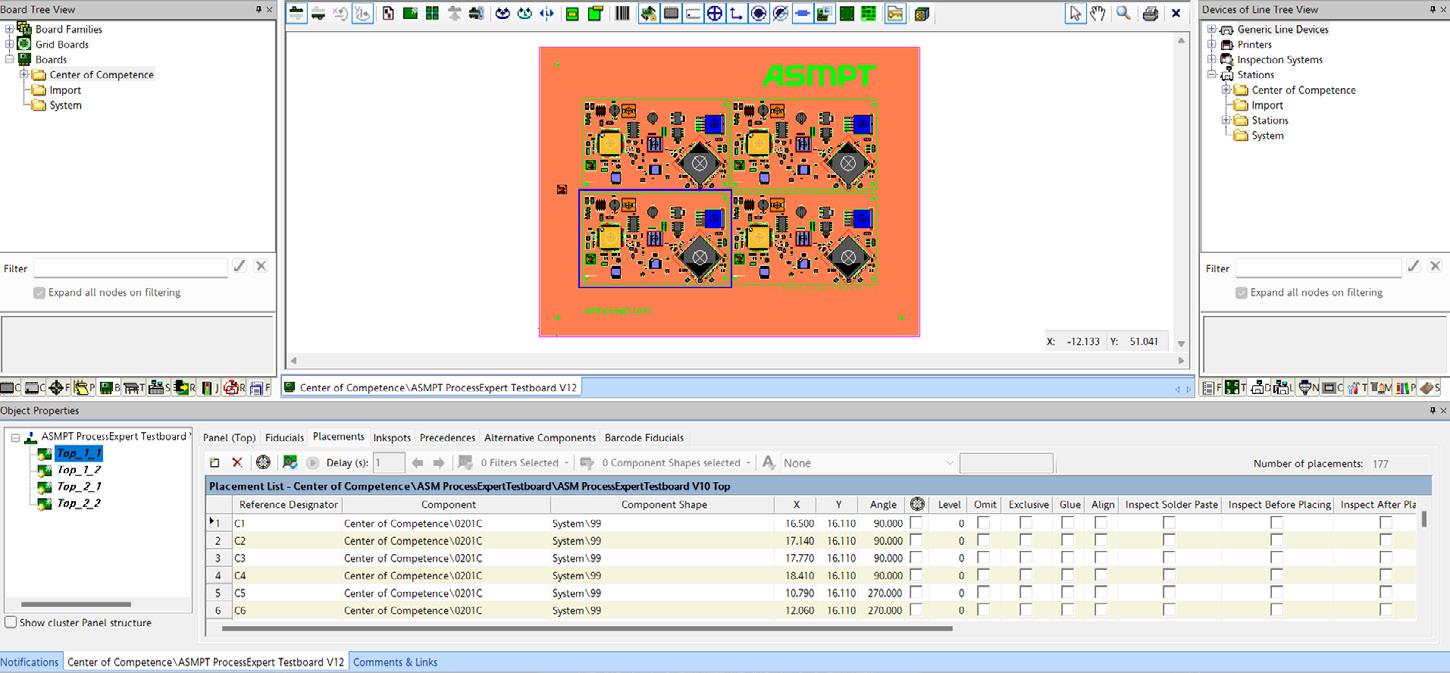The image size is (1450, 673).
Task: Click the Board Tree Filter input field
Action: (130, 267)
